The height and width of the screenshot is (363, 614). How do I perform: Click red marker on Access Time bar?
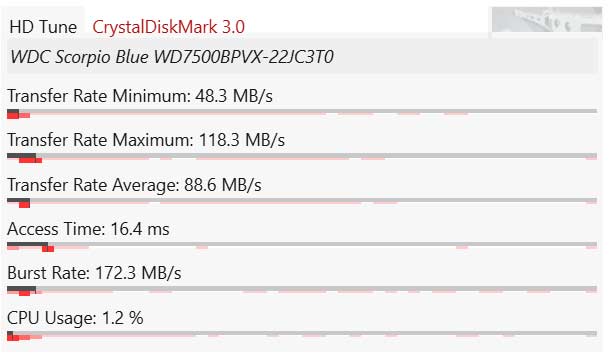coord(48,249)
